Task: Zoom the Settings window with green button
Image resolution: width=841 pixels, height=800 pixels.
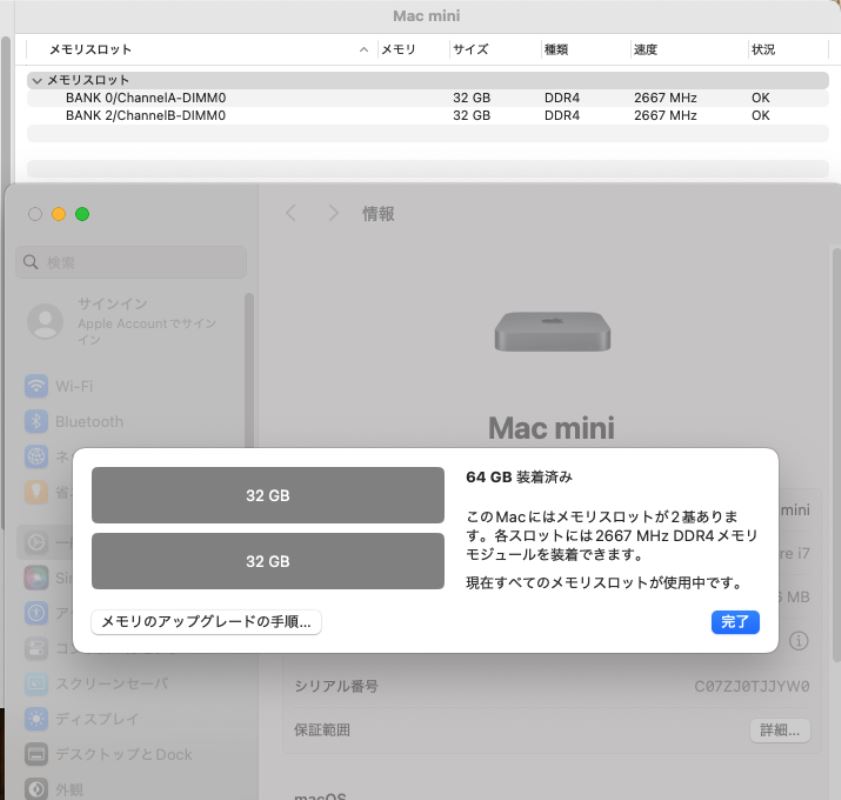Action: 82,214
